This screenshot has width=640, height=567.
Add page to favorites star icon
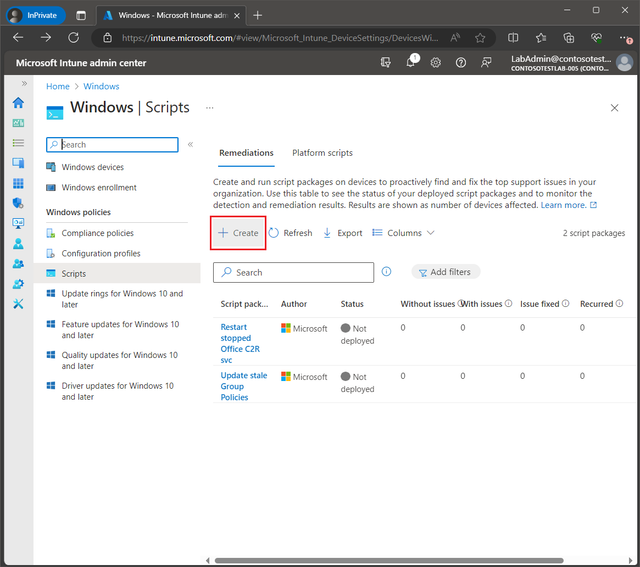[480, 38]
